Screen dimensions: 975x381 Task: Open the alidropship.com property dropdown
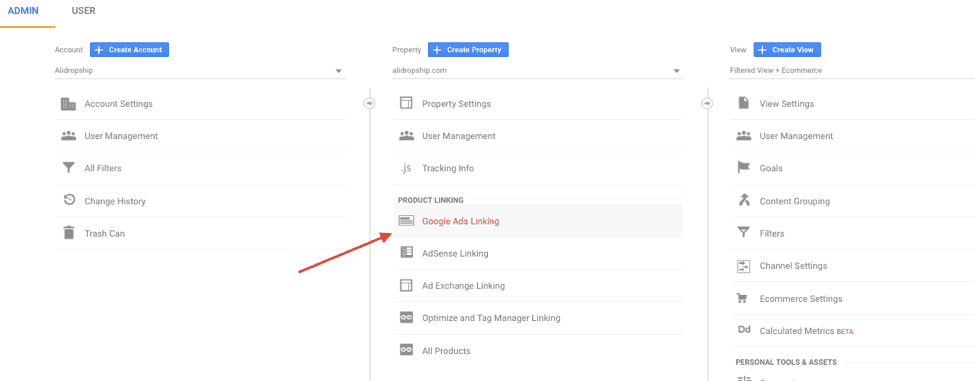pyautogui.click(x=537, y=71)
